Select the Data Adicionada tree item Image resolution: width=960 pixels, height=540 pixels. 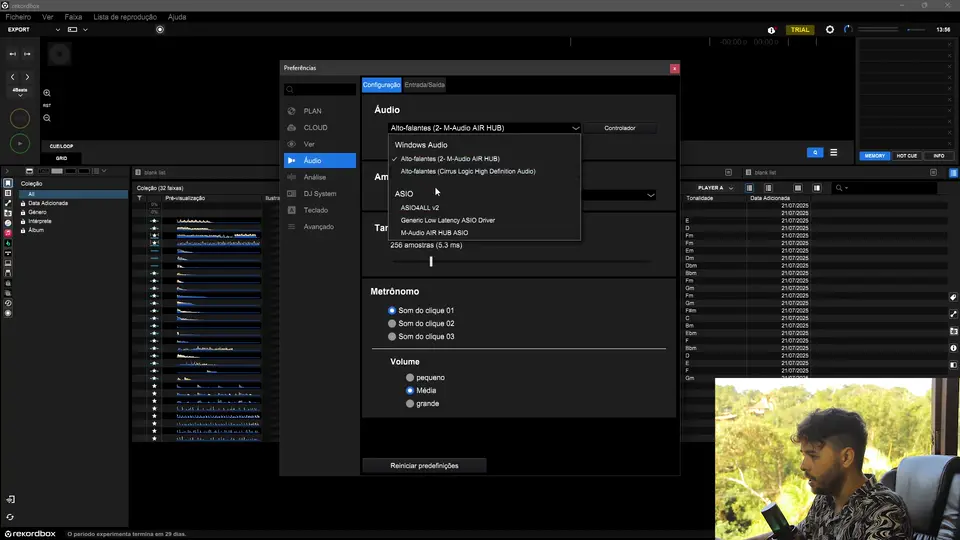point(48,203)
